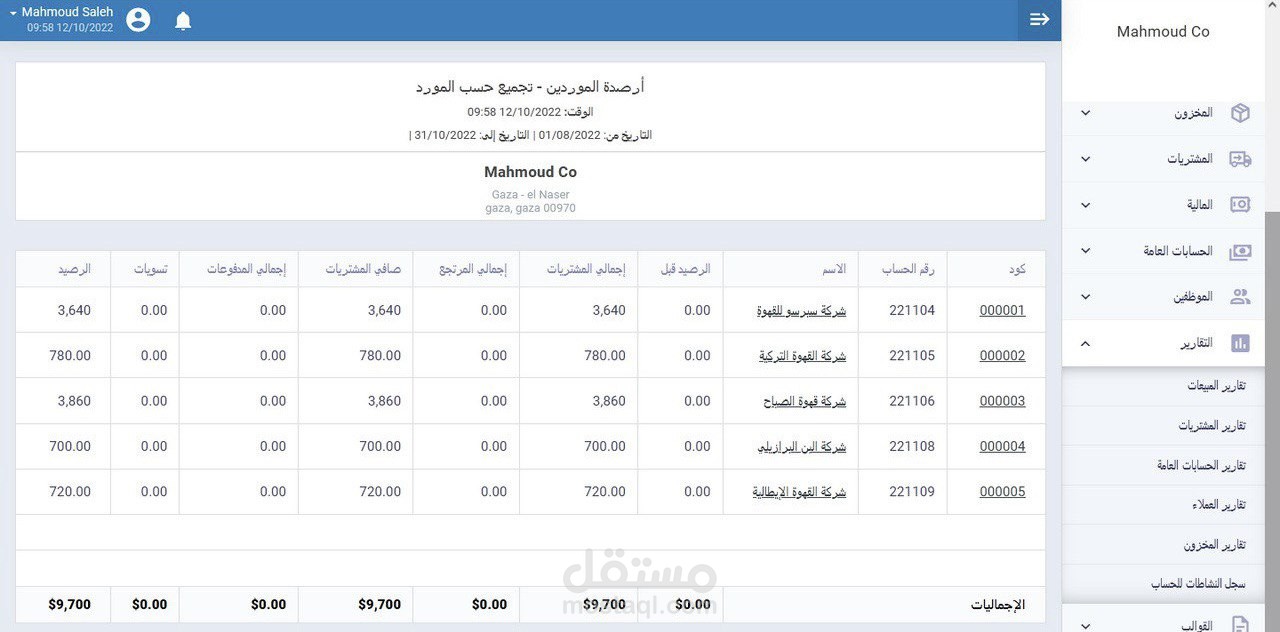Expand the المخزون sidebar section

(1084, 112)
